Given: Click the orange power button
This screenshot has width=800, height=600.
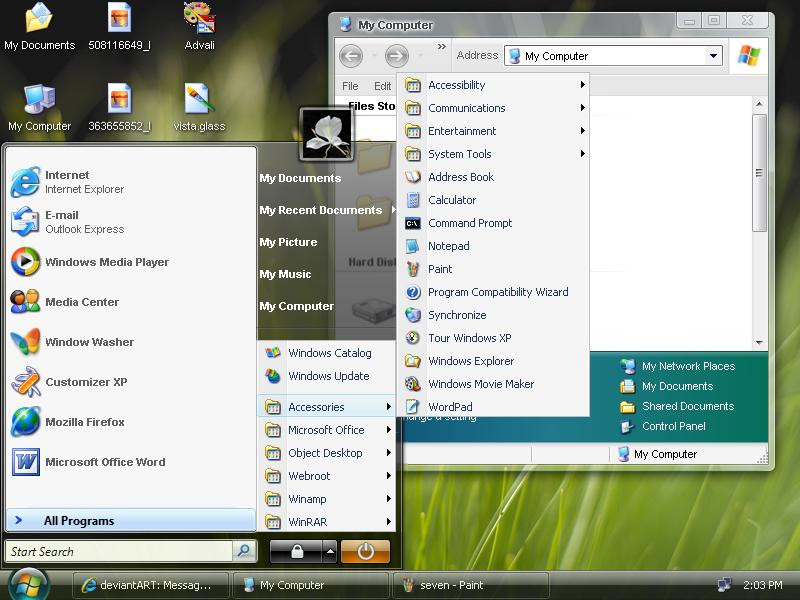Looking at the screenshot, I should pos(365,552).
